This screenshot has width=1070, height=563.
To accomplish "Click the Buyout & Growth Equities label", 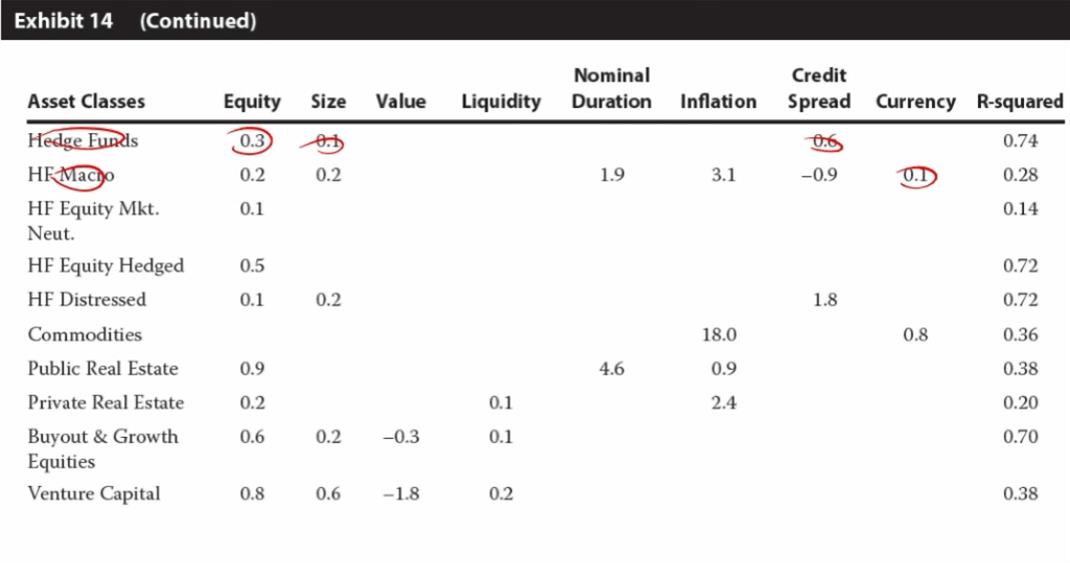I will click(x=103, y=448).
